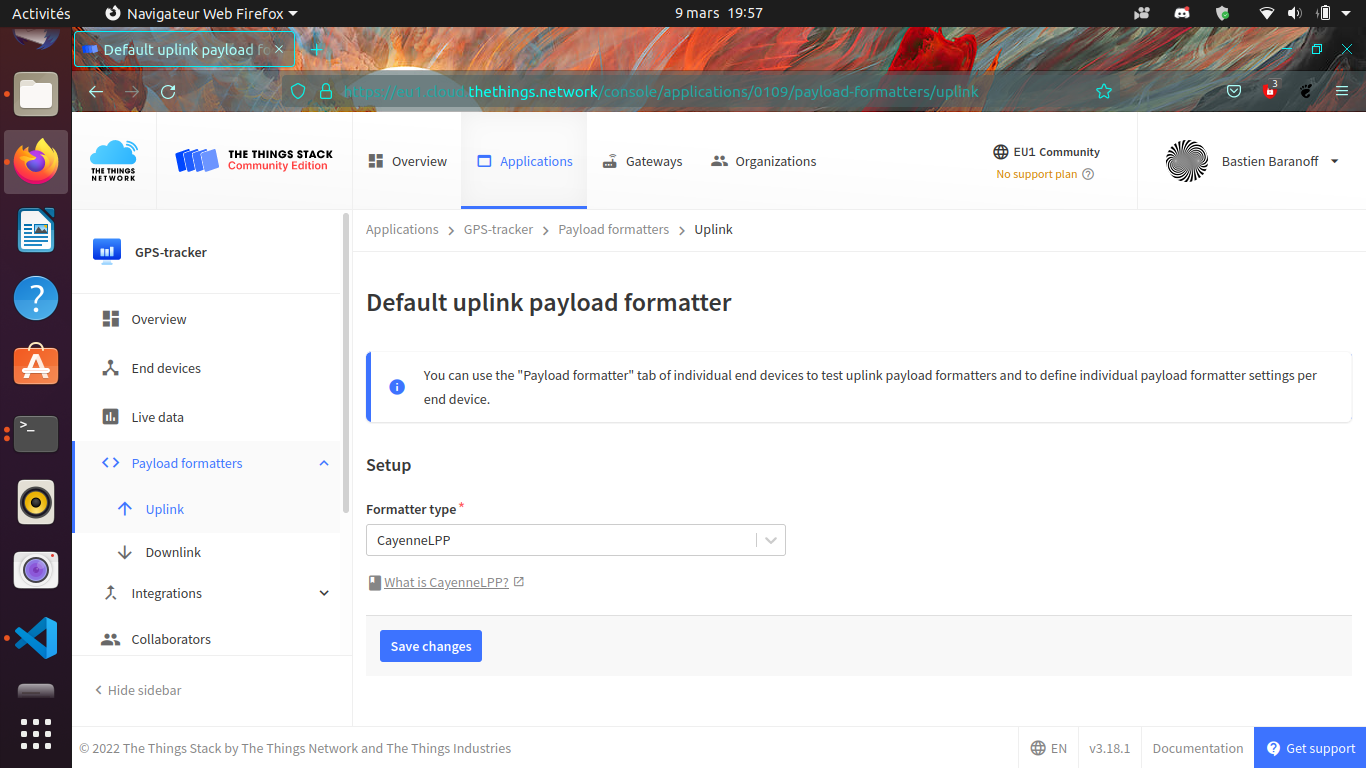Open End devices in sidebar
The height and width of the screenshot is (768, 1366).
206,368
